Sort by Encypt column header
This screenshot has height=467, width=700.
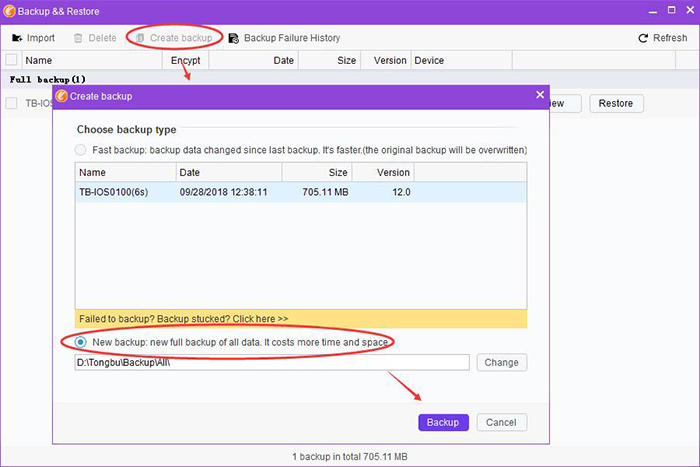click(x=186, y=60)
